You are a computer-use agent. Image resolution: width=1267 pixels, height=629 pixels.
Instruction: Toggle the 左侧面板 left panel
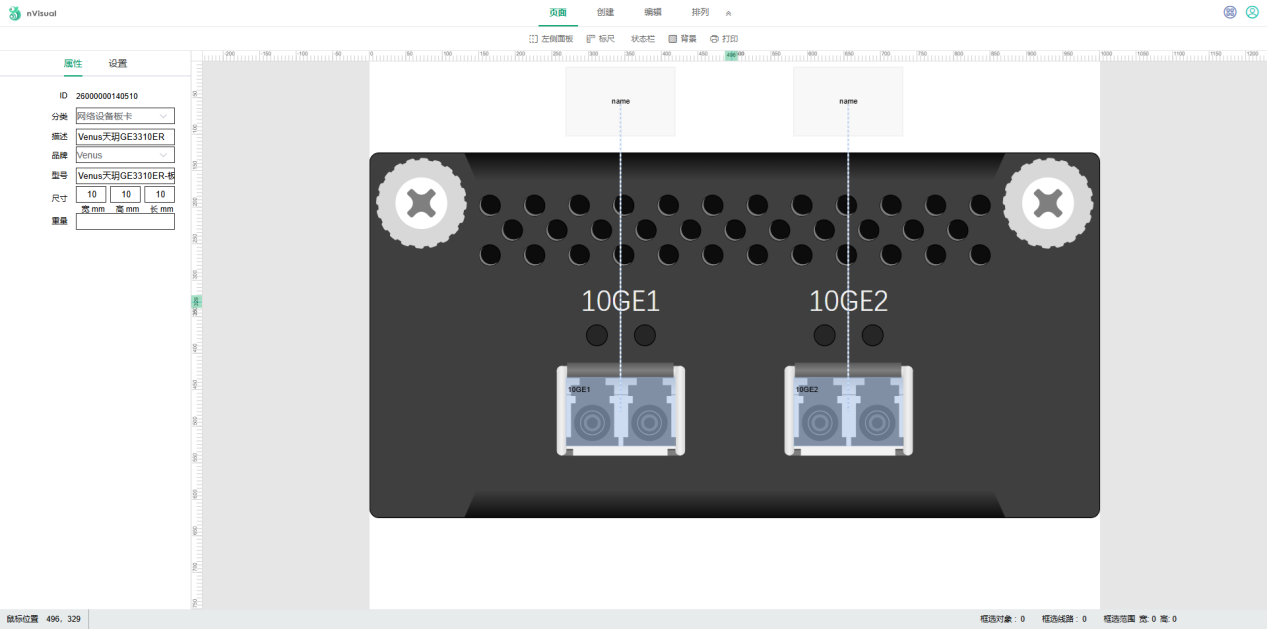coord(551,39)
